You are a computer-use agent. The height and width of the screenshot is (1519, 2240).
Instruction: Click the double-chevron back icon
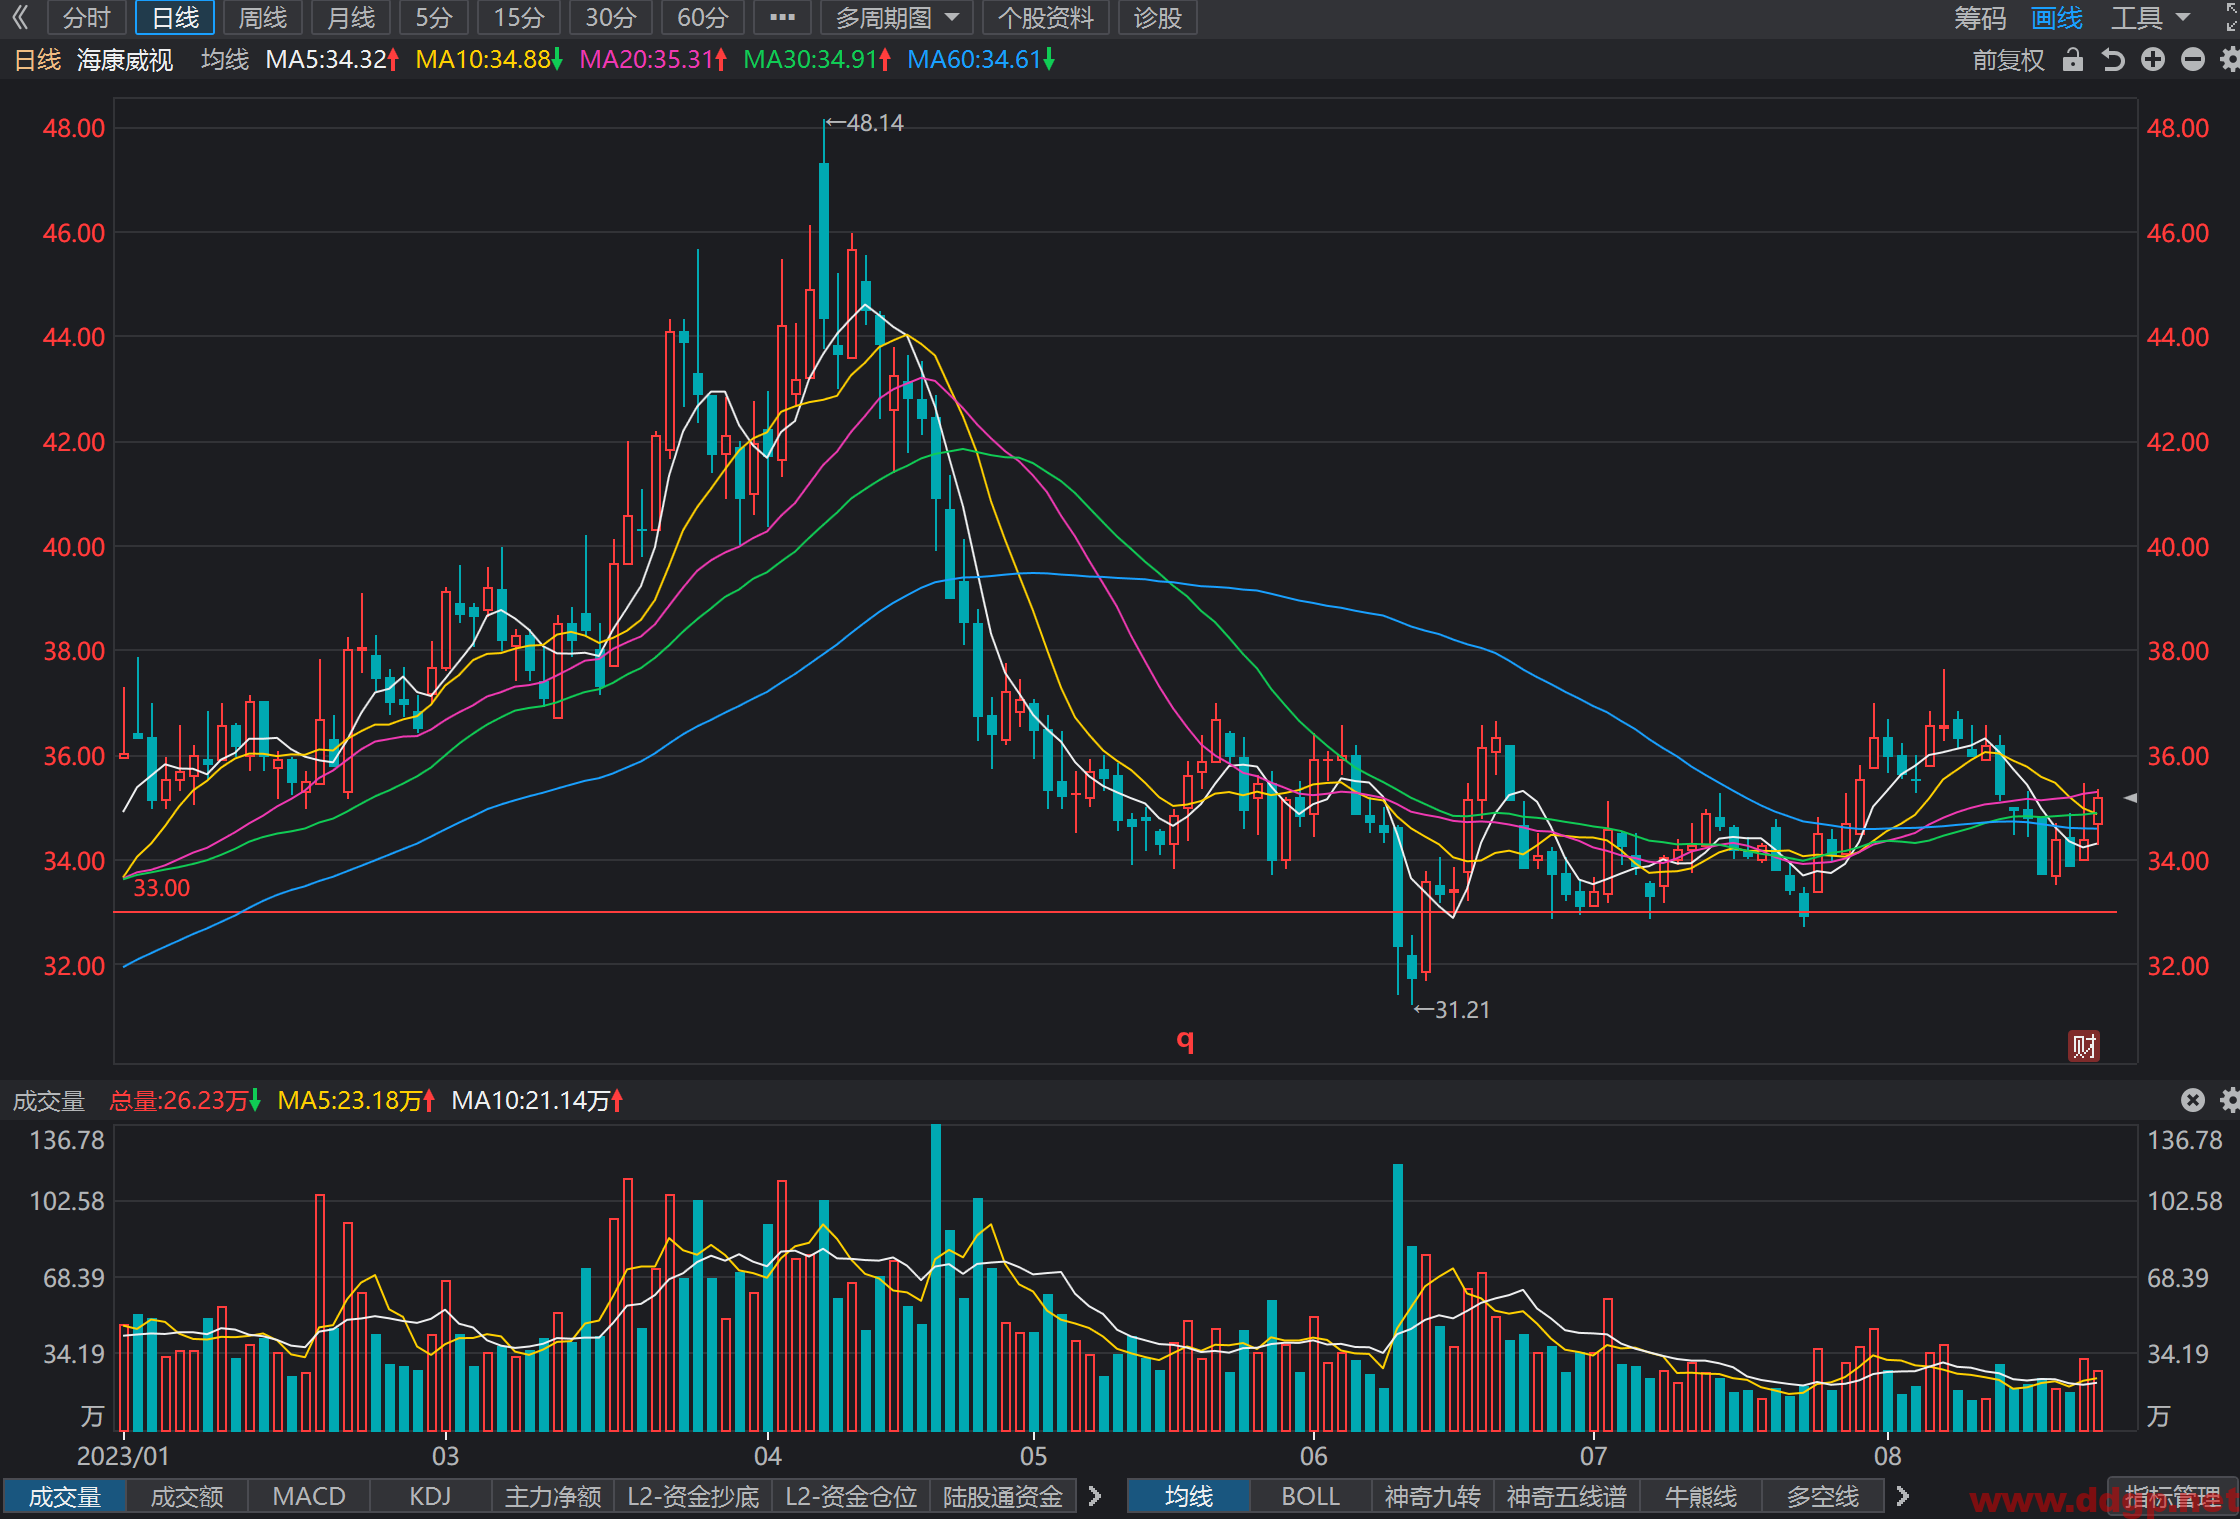point(19,17)
